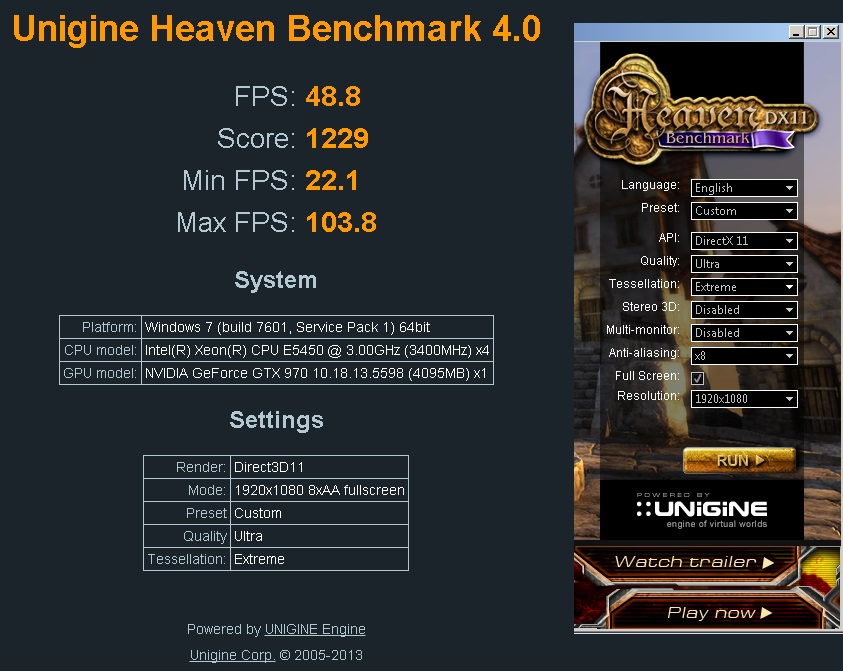Image resolution: width=843 pixels, height=671 pixels.
Task: Click the RUN button
Action: 739,461
